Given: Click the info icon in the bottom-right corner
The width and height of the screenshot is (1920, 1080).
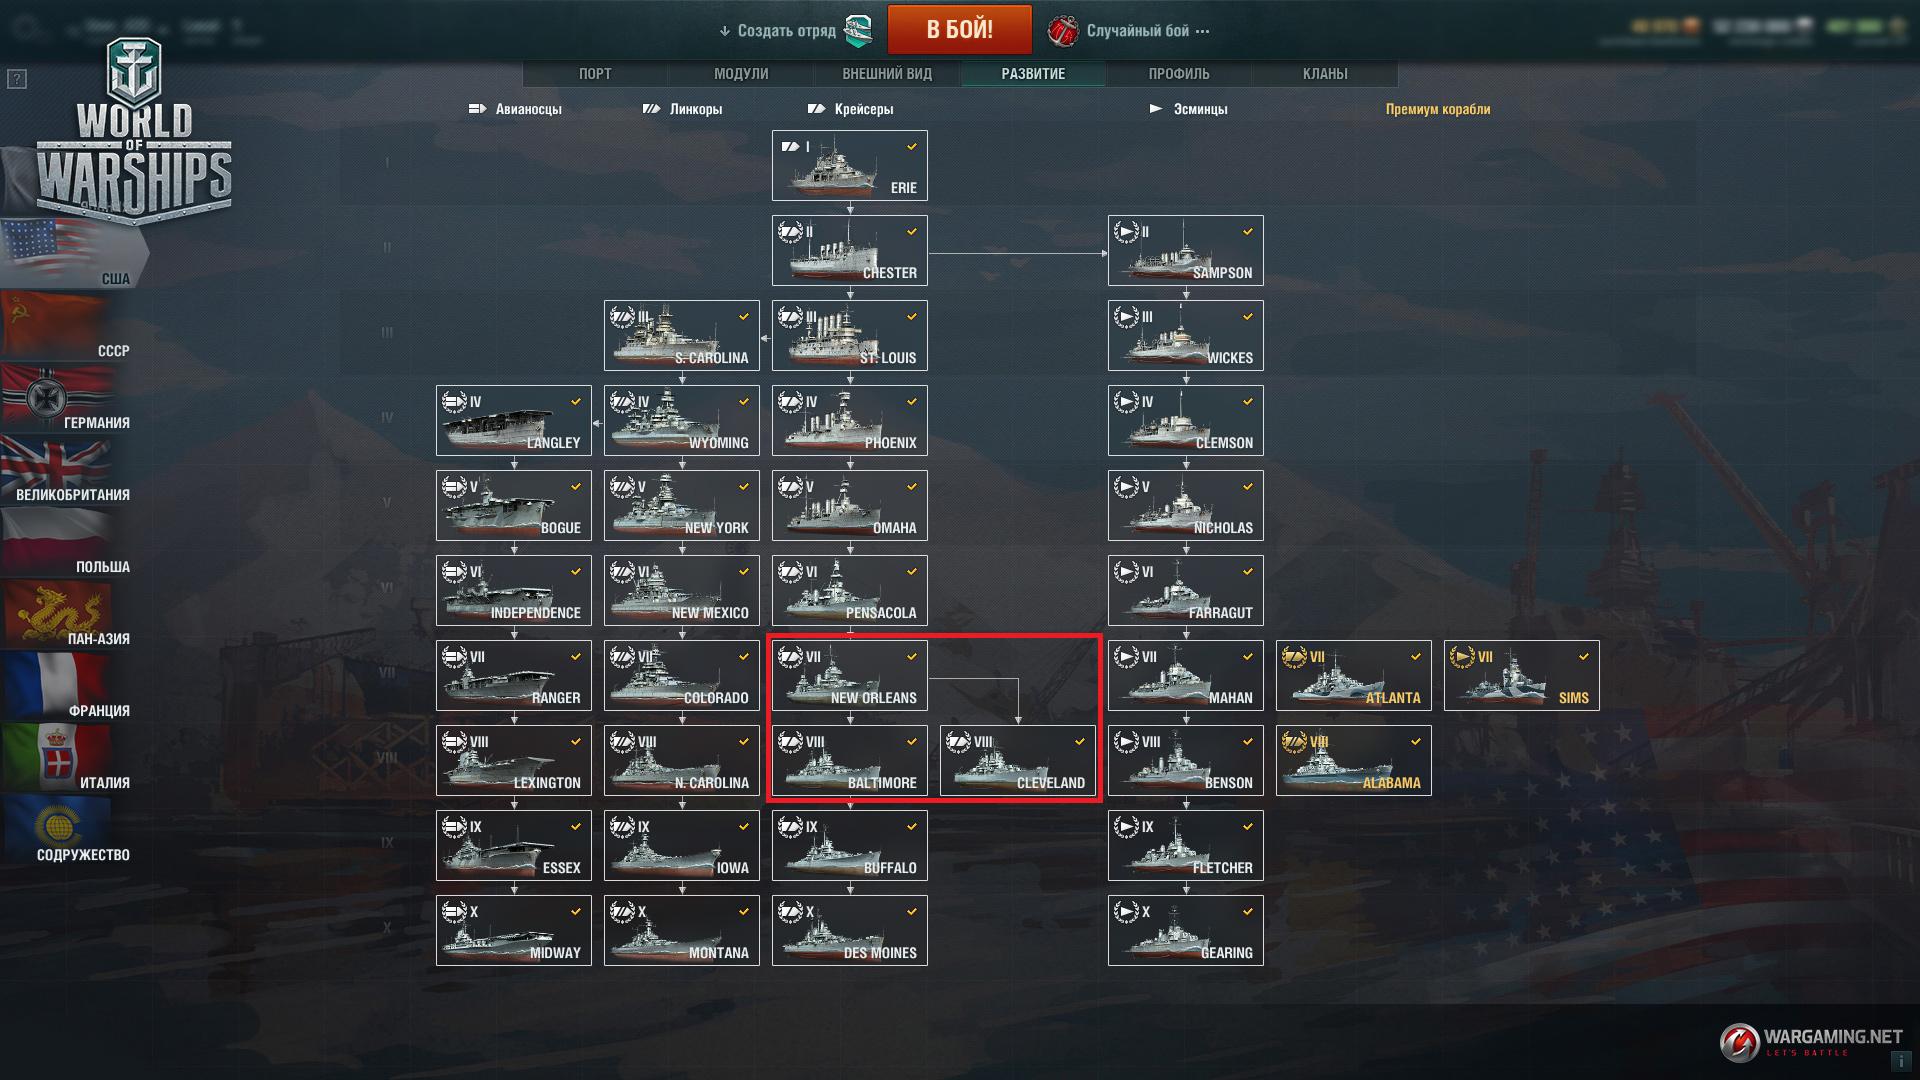Looking at the screenshot, I should pos(1900,1062).
